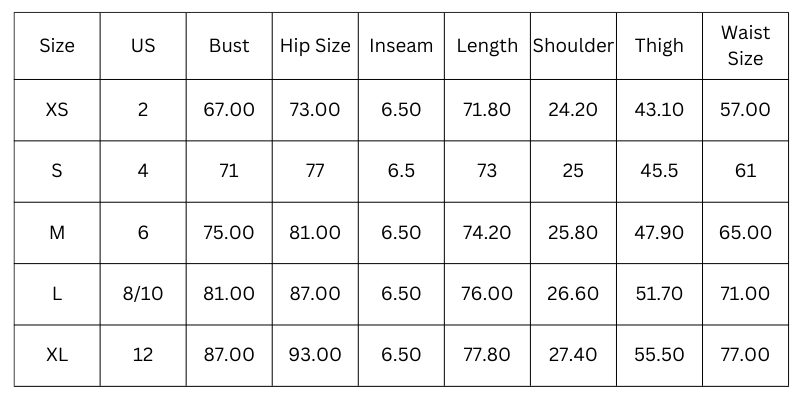Click the US size 12 cell

143,355
